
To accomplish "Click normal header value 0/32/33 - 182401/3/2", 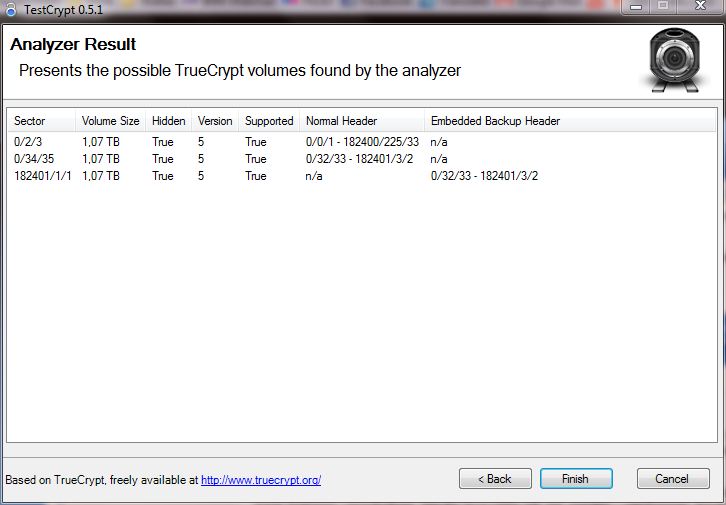I will tap(359, 159).
